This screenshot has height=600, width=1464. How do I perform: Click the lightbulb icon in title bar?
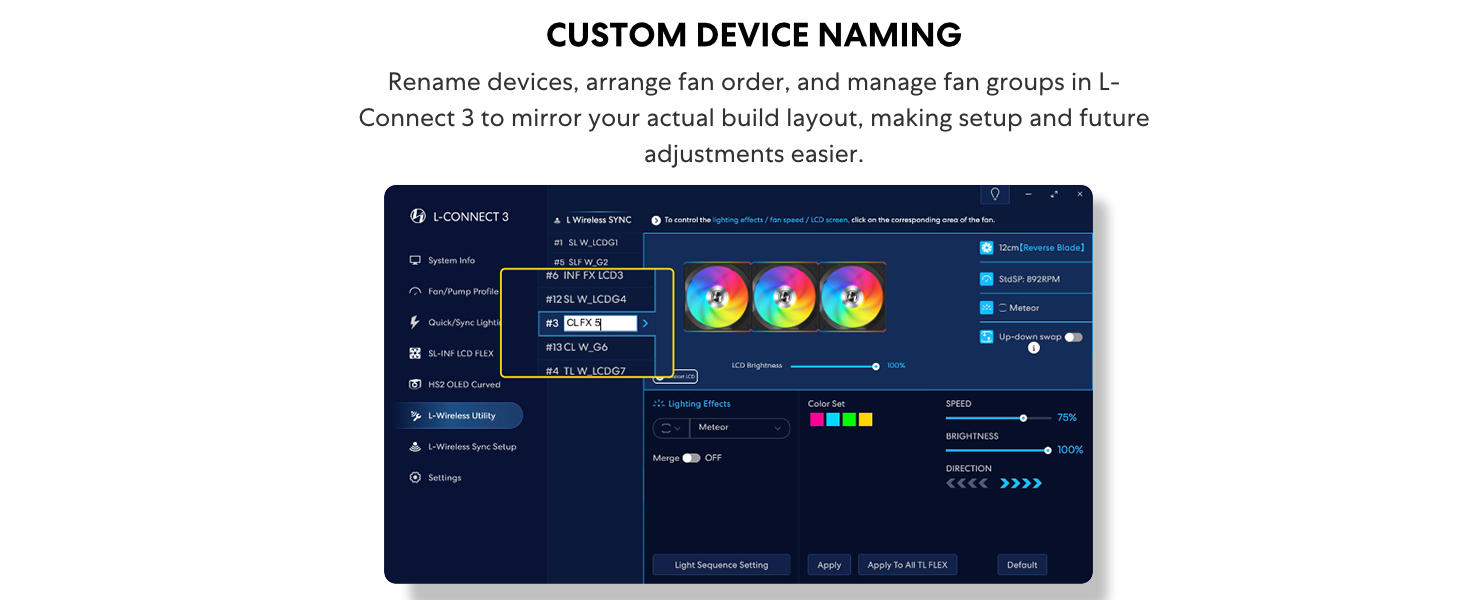point(995,194)
